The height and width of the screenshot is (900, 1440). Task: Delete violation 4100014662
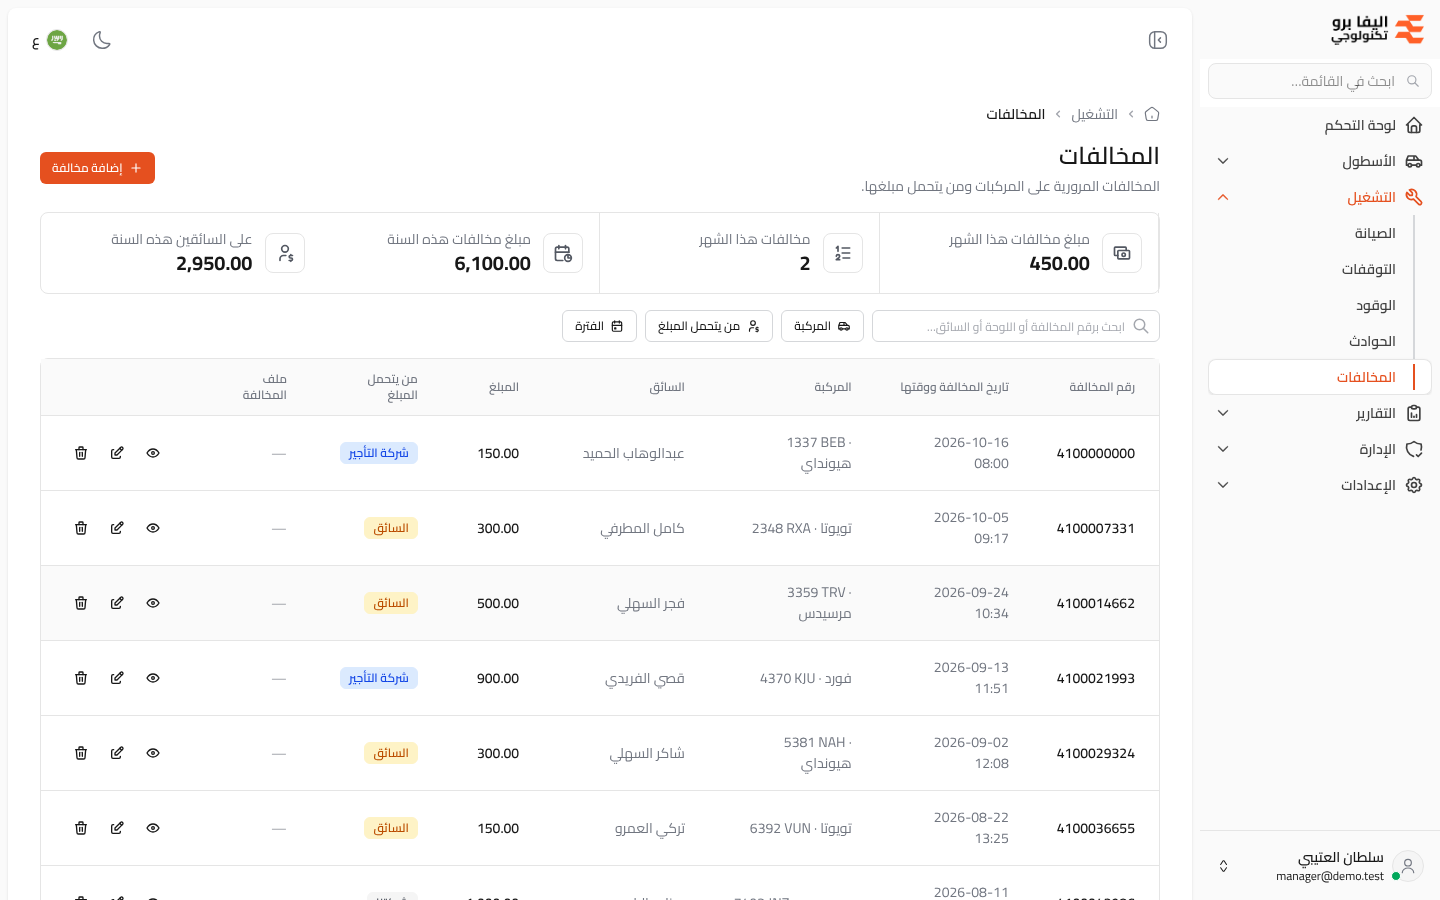tap(81, 603)
